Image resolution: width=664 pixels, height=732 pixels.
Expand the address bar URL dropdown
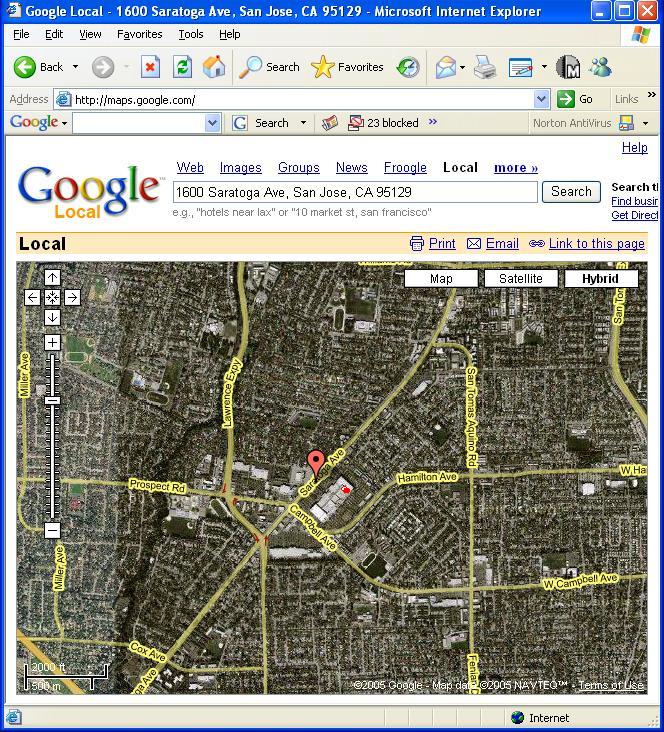[x=541, y=99]
